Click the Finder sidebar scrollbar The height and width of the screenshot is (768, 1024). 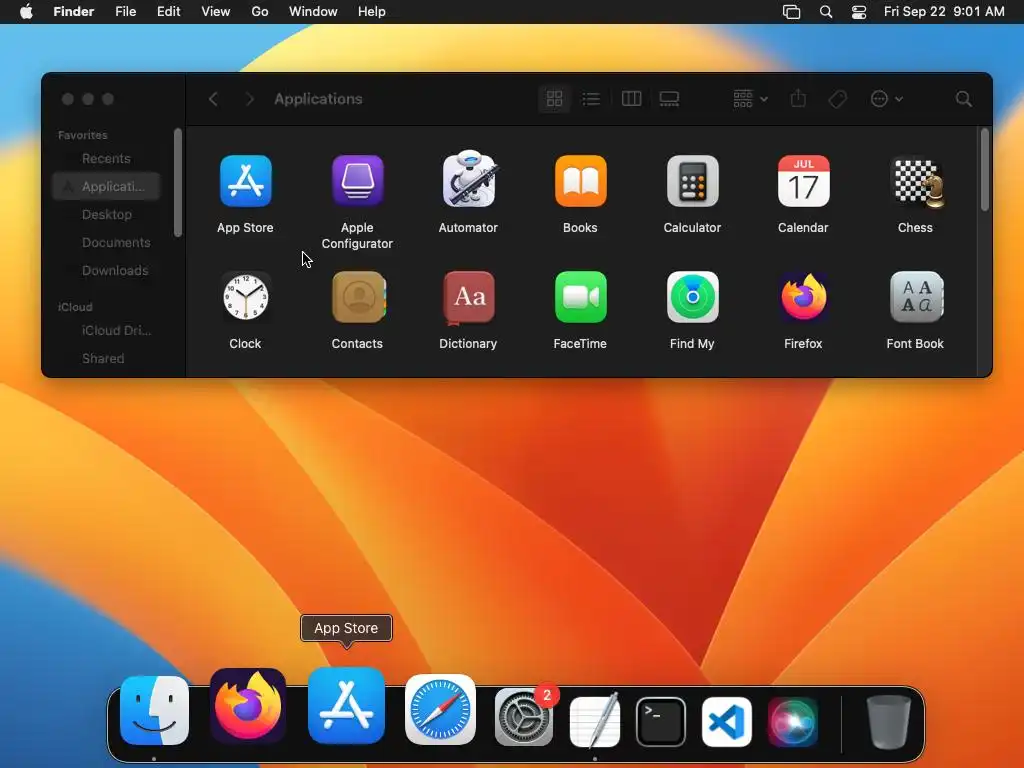[x=178, y=183]
